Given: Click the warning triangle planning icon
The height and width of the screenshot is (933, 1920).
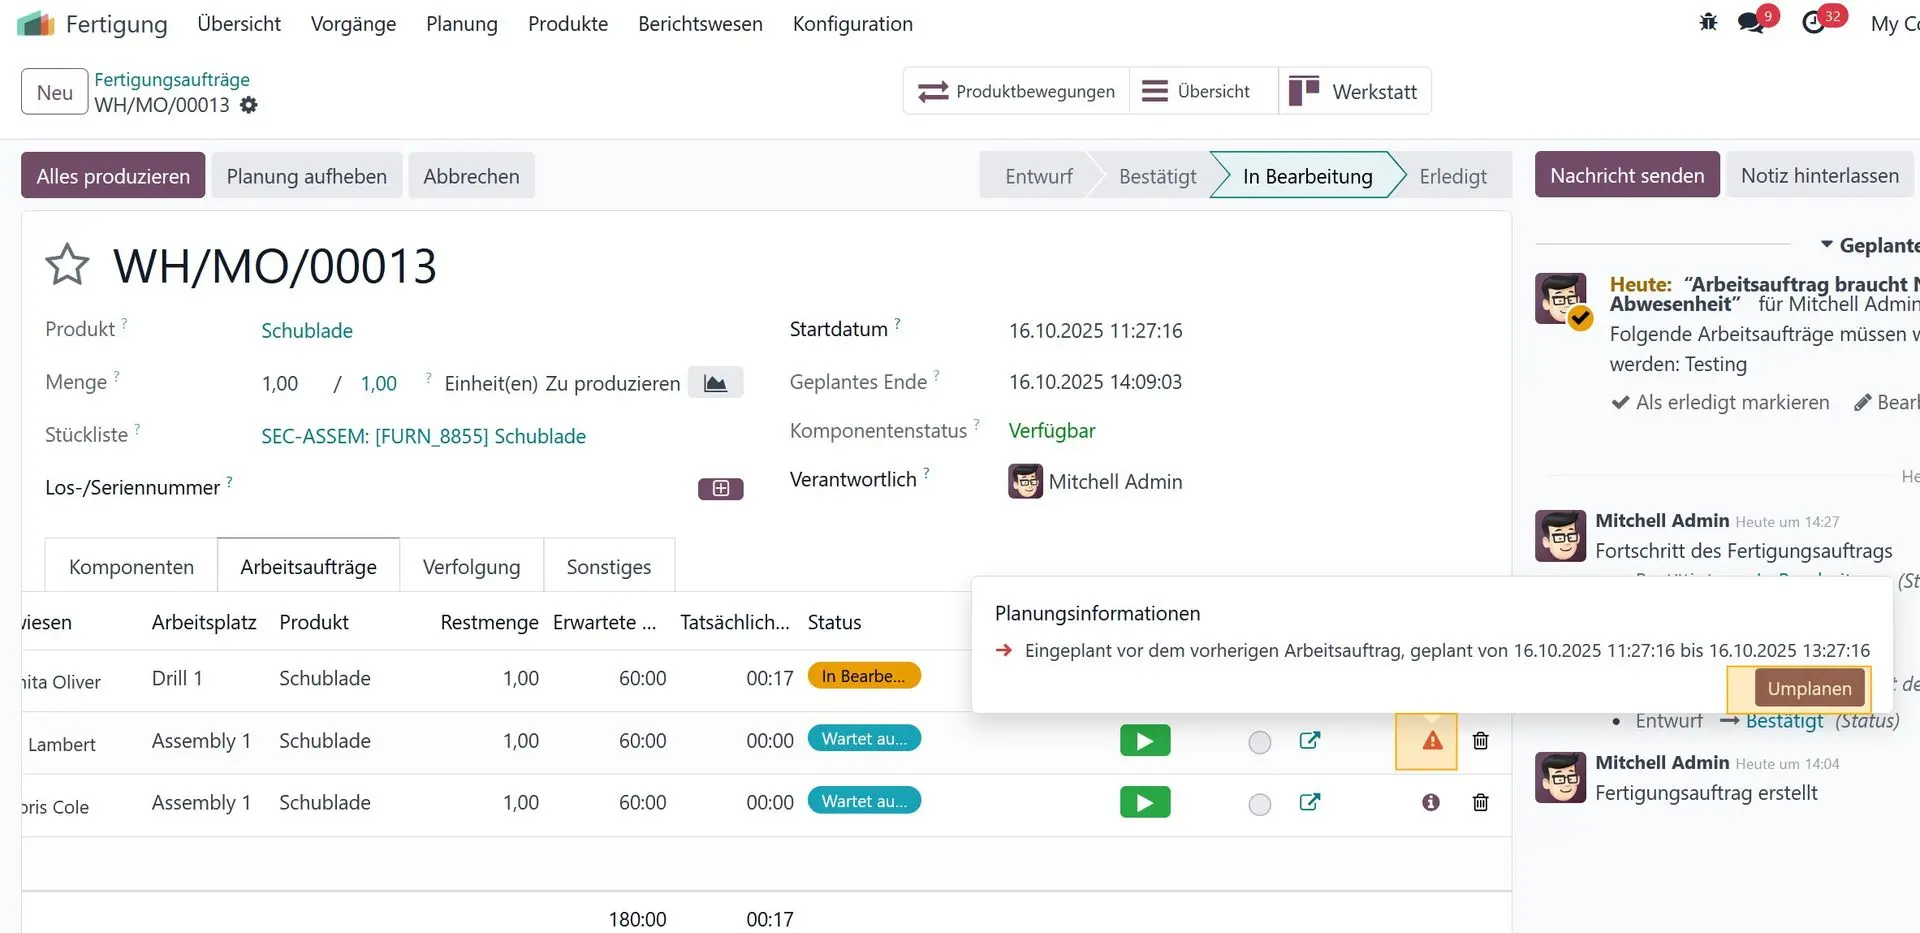Looking at the screenshot, I should click(x=1432, y=741).
